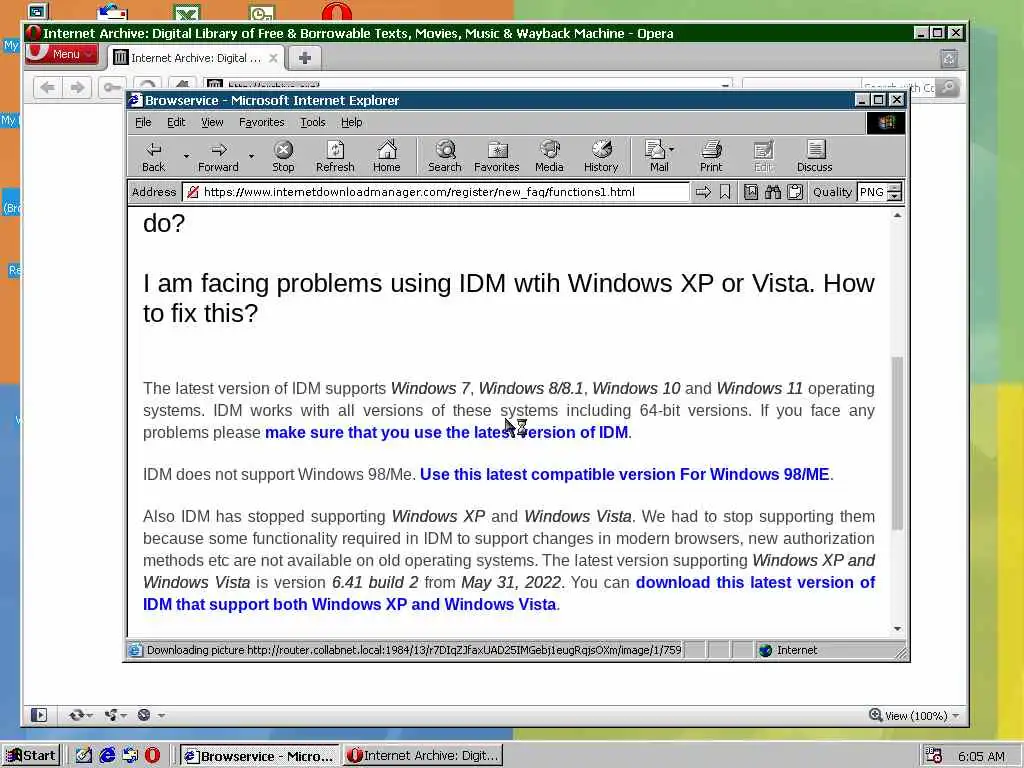Click the Internet Explorer address field
This screenshot has height=768, width=1024.
pyautogui.click(x=436, y=192)
